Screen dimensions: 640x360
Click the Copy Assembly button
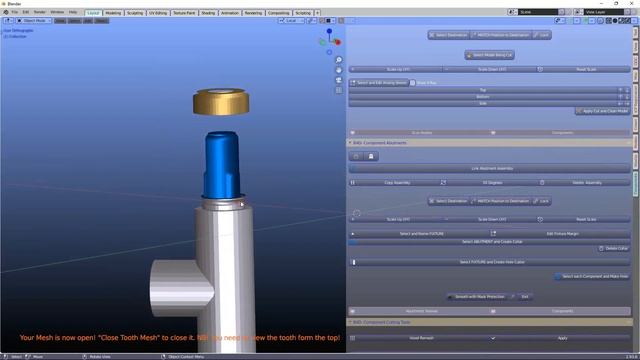pos(394,182)
